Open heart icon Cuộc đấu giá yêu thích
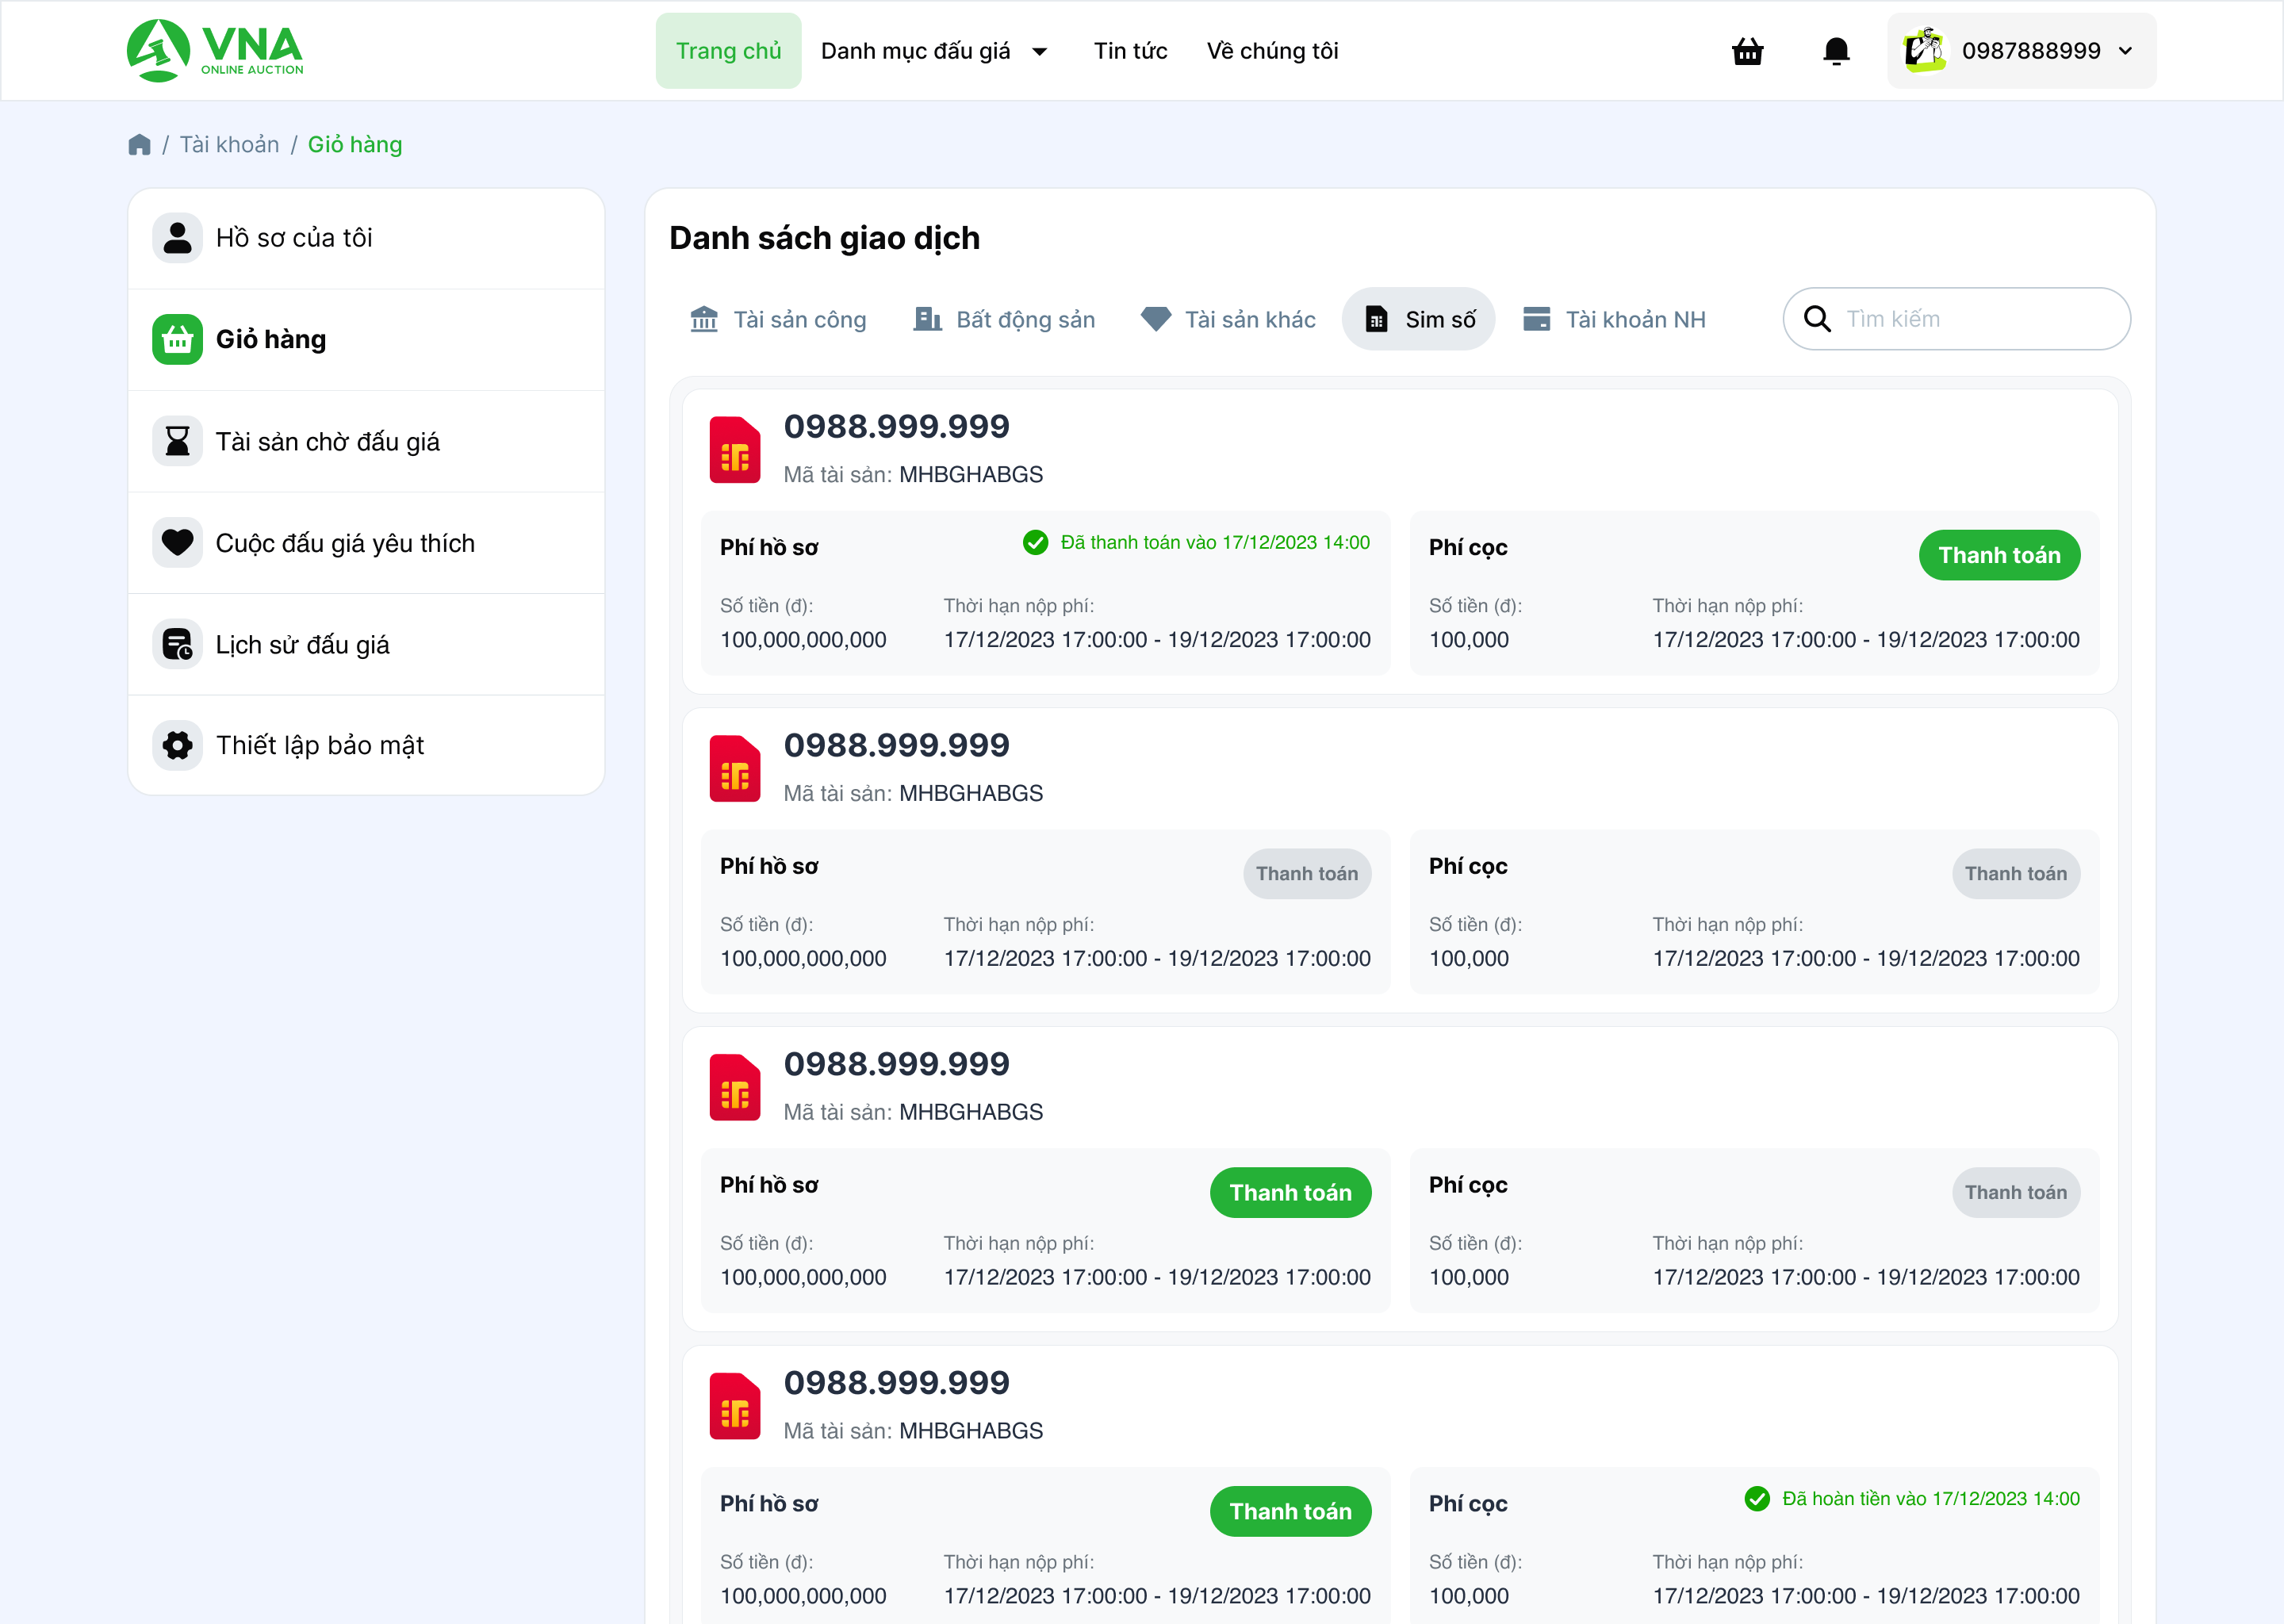The height and width of the screenshot is (1624, 2284). click(177, 543)
